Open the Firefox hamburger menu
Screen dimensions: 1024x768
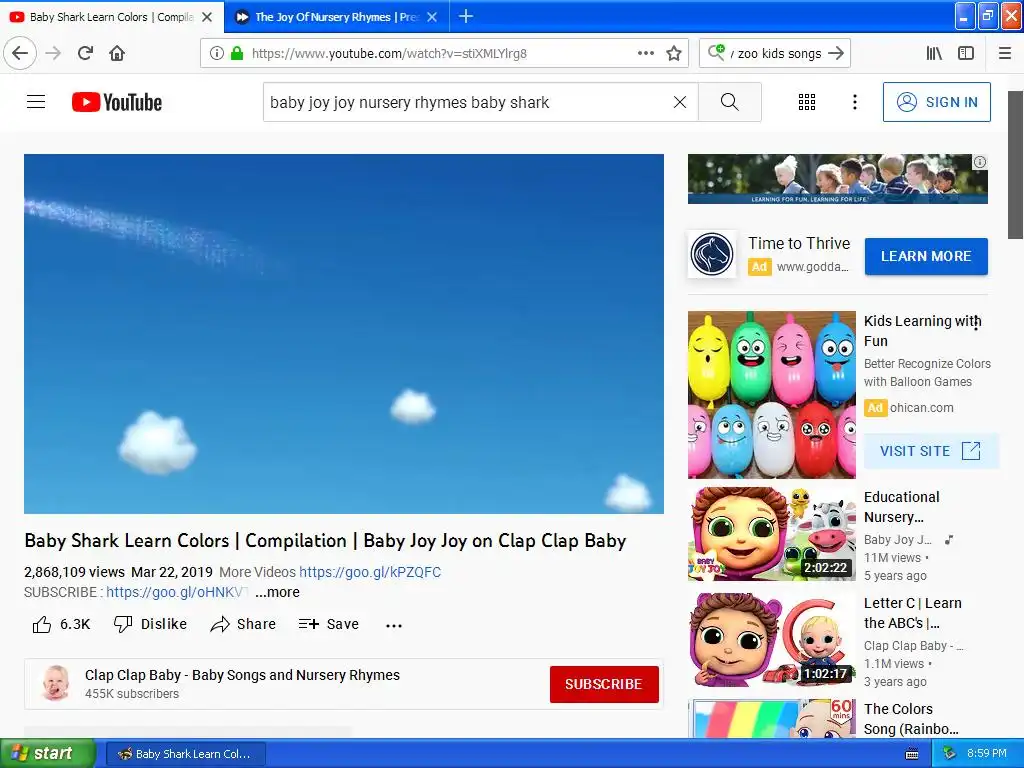point(1005,53)
